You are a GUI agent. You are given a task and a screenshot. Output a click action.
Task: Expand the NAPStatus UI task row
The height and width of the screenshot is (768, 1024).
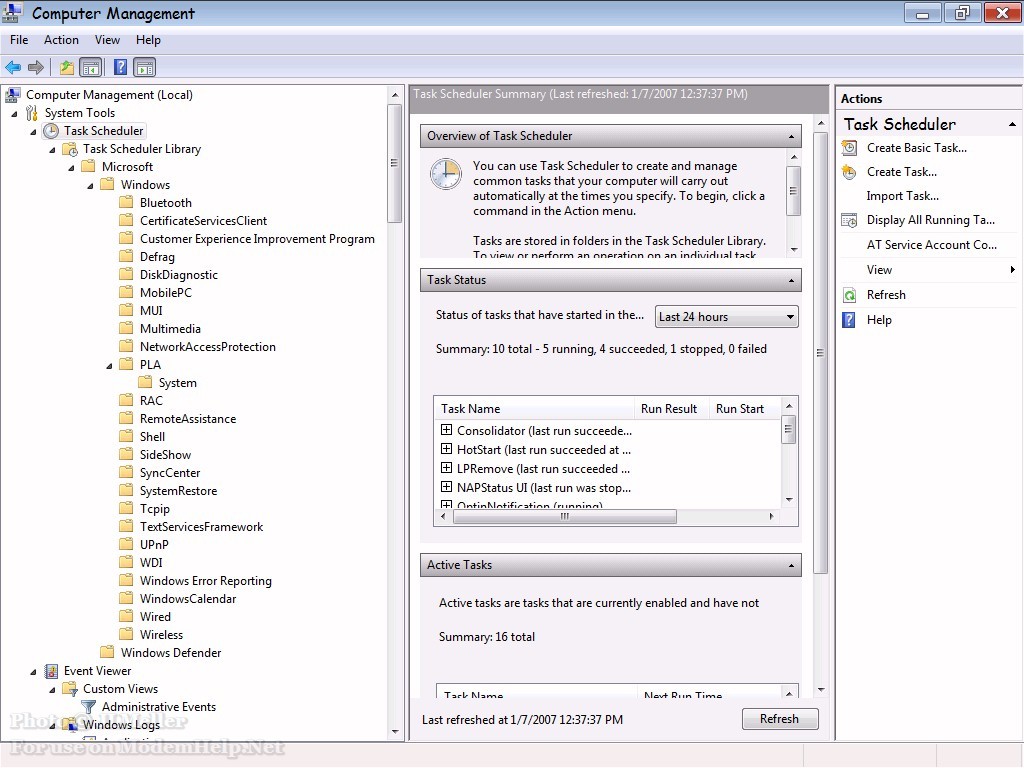447,487
